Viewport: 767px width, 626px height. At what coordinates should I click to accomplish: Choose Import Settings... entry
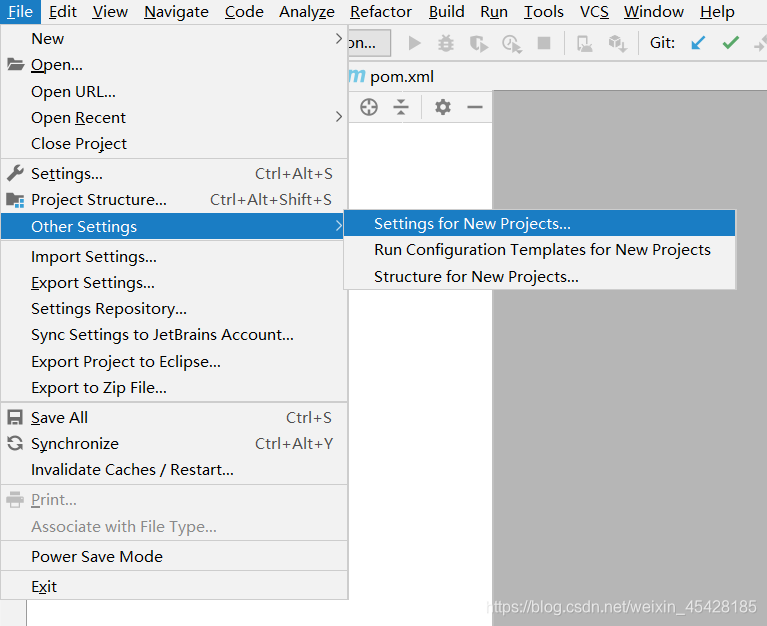[174, 257]
